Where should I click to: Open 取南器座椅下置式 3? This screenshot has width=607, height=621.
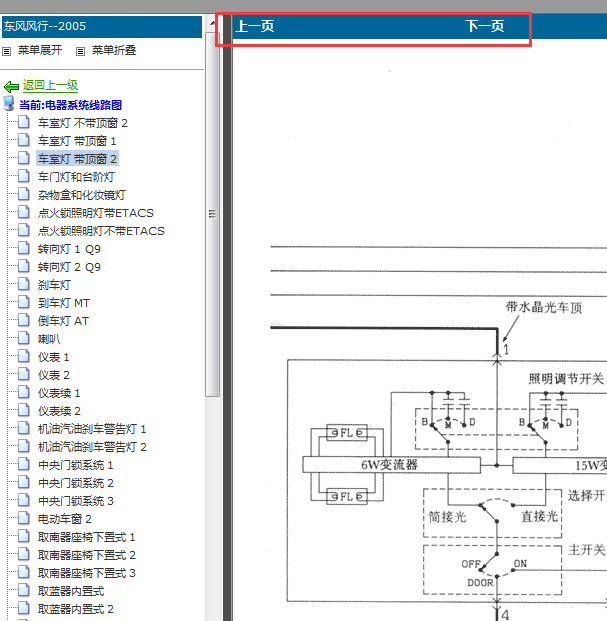[87, 573]
